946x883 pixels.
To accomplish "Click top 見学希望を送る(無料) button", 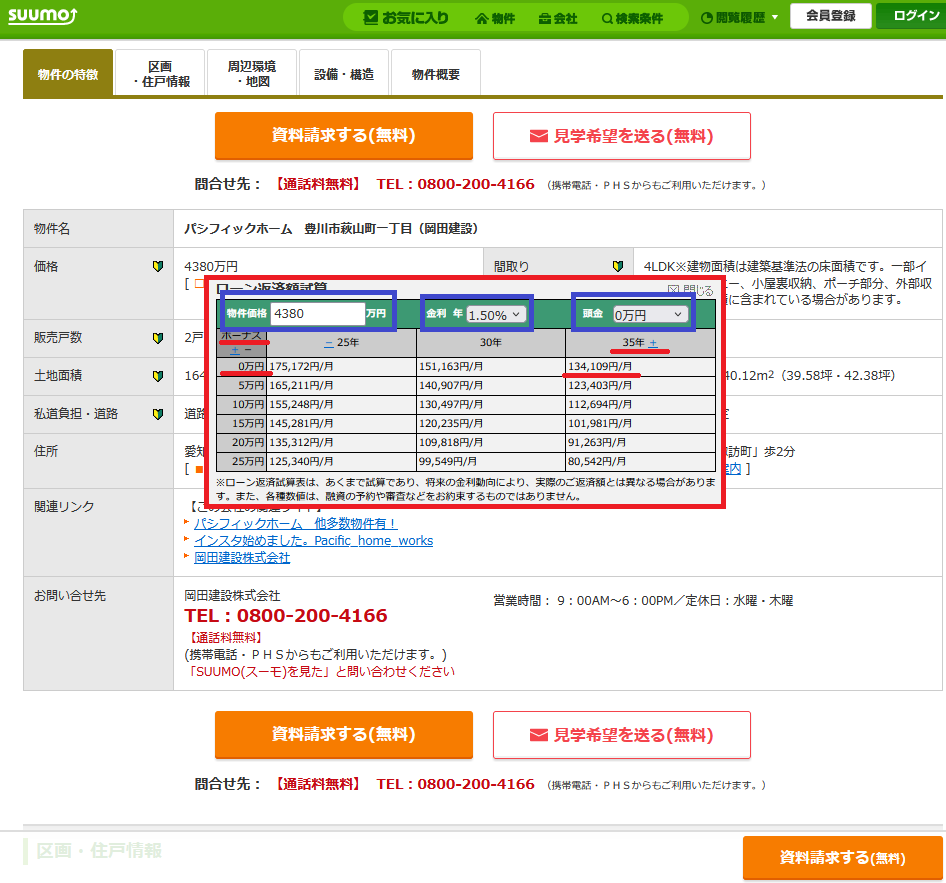I will tap(621, 136).
